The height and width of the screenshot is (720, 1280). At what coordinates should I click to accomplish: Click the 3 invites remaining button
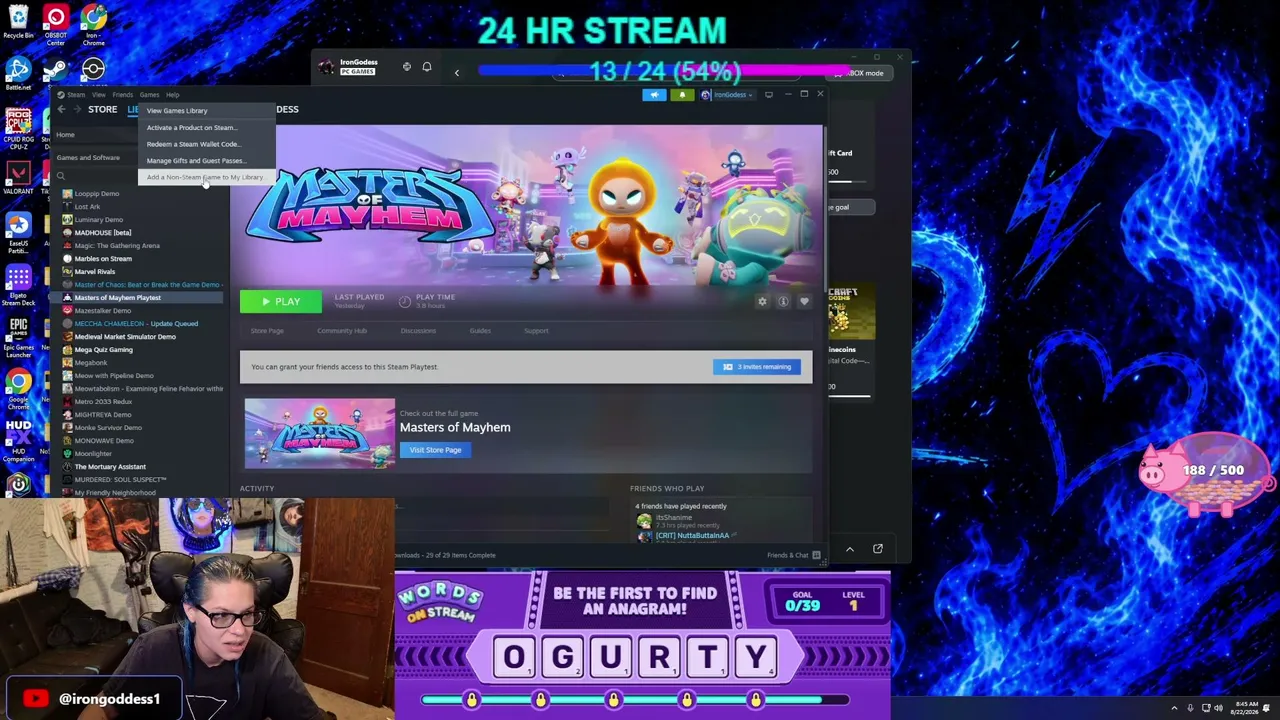(757, 367)
